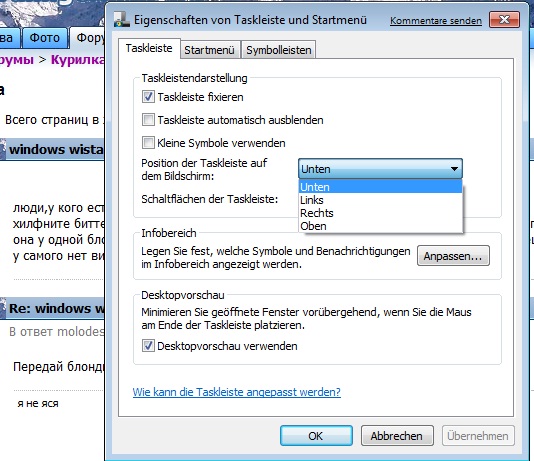Switch to the Startmenü tab
Viewport: 534px width, 461px height.
pos(209,50)
